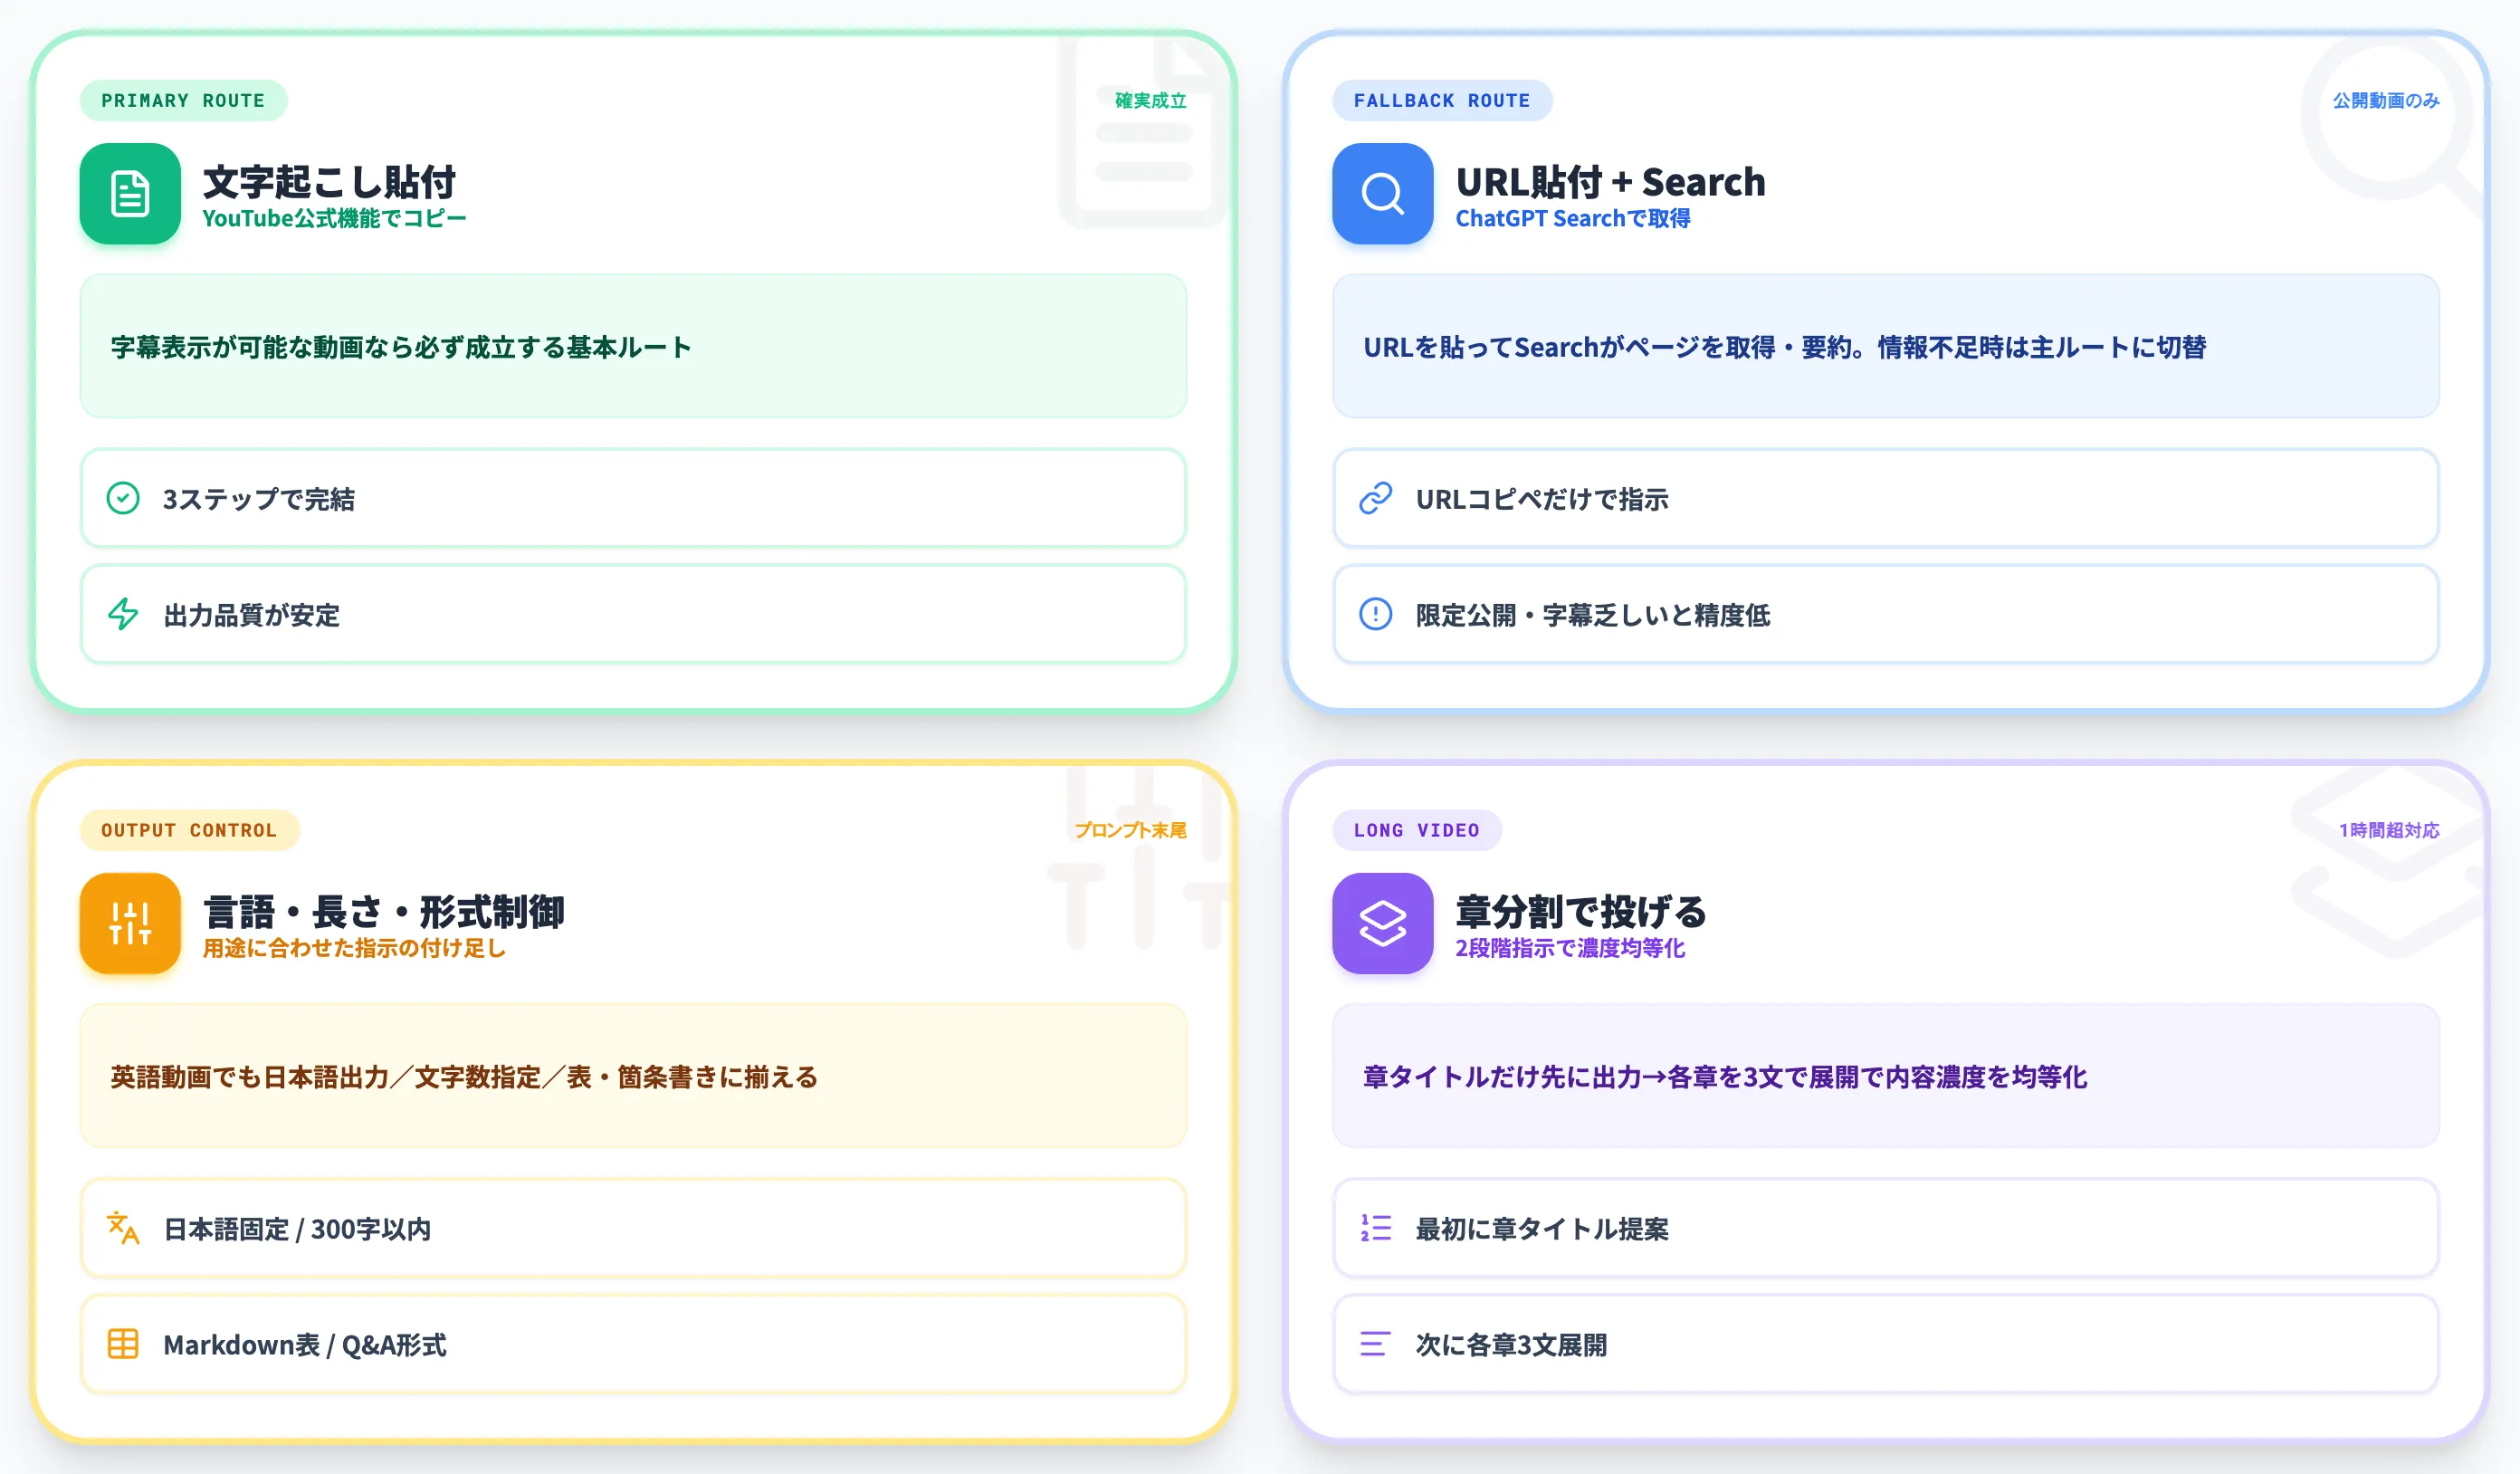Click the 日本語固定 / 300字以内 row text

[x=297, y=1229]
